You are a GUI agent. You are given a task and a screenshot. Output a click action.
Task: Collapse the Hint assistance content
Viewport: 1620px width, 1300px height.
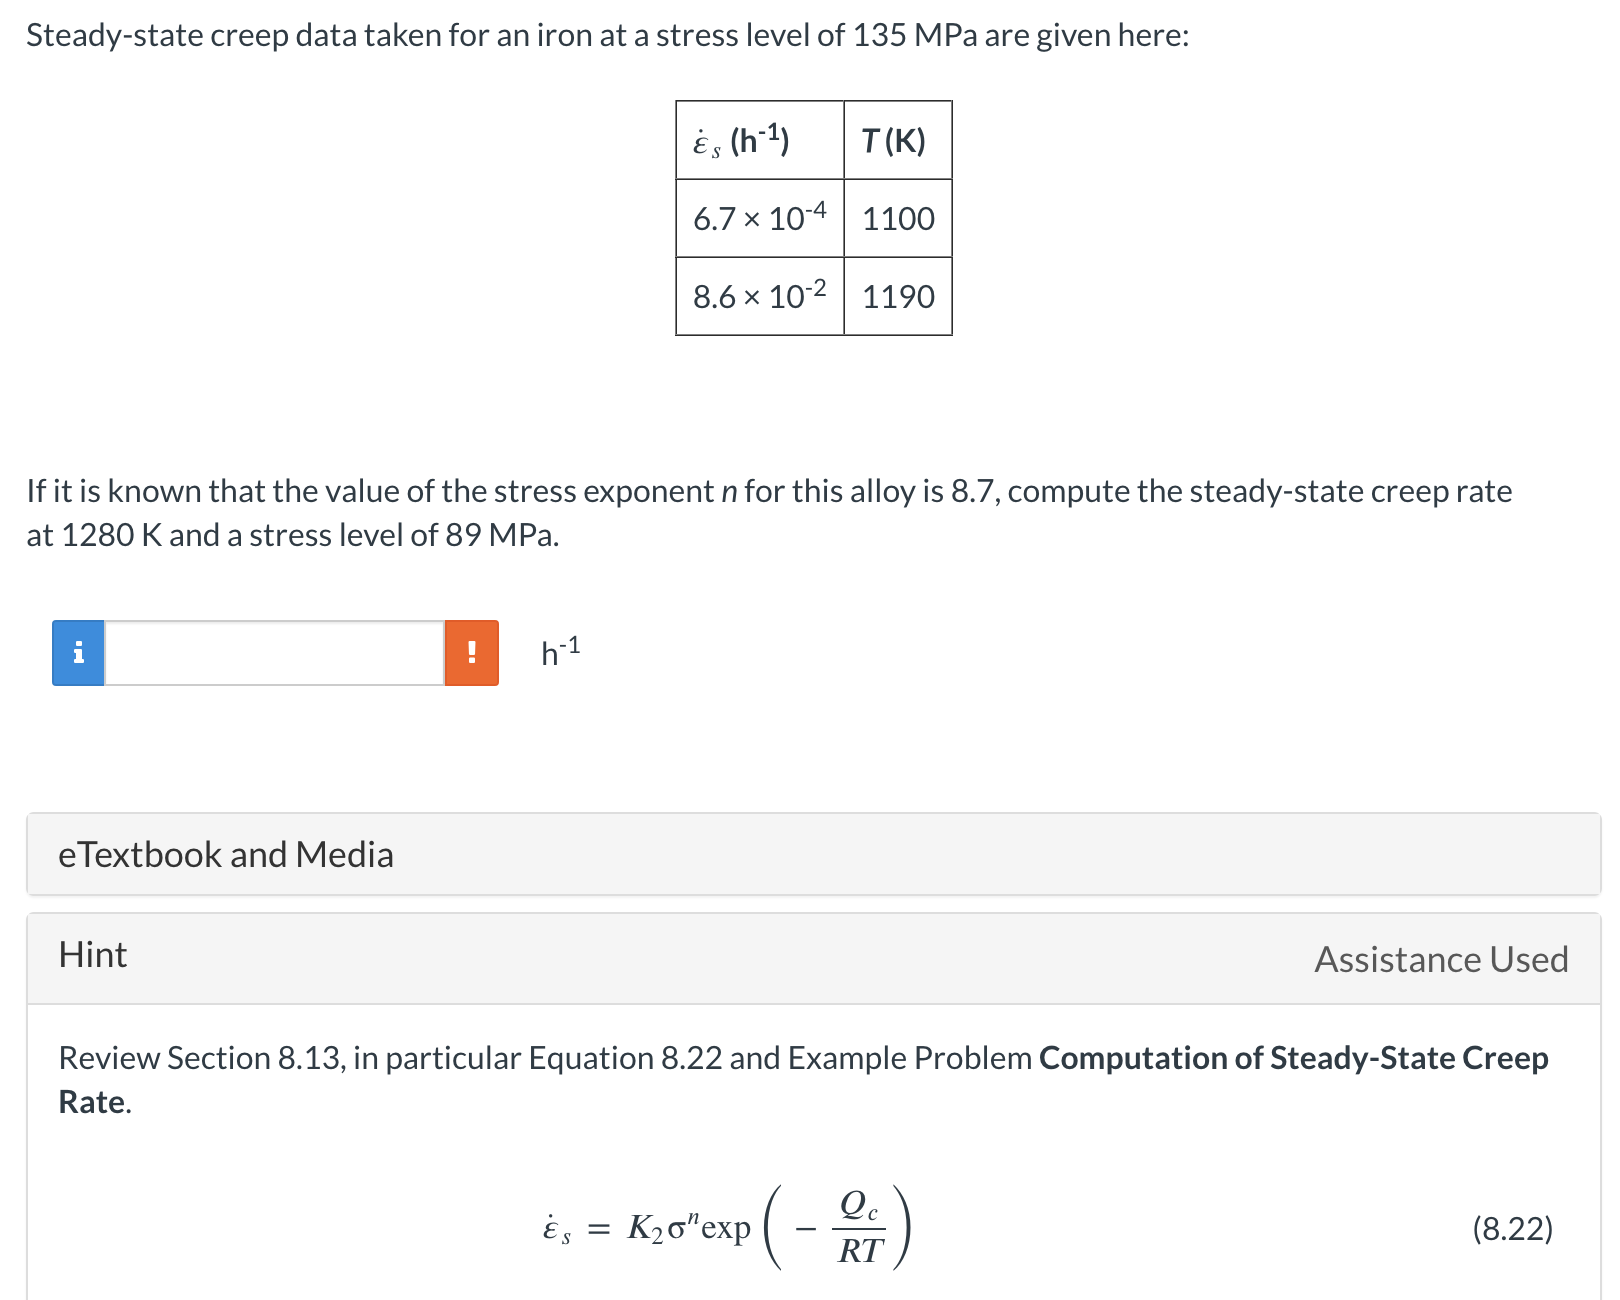[x=92, y=956]
